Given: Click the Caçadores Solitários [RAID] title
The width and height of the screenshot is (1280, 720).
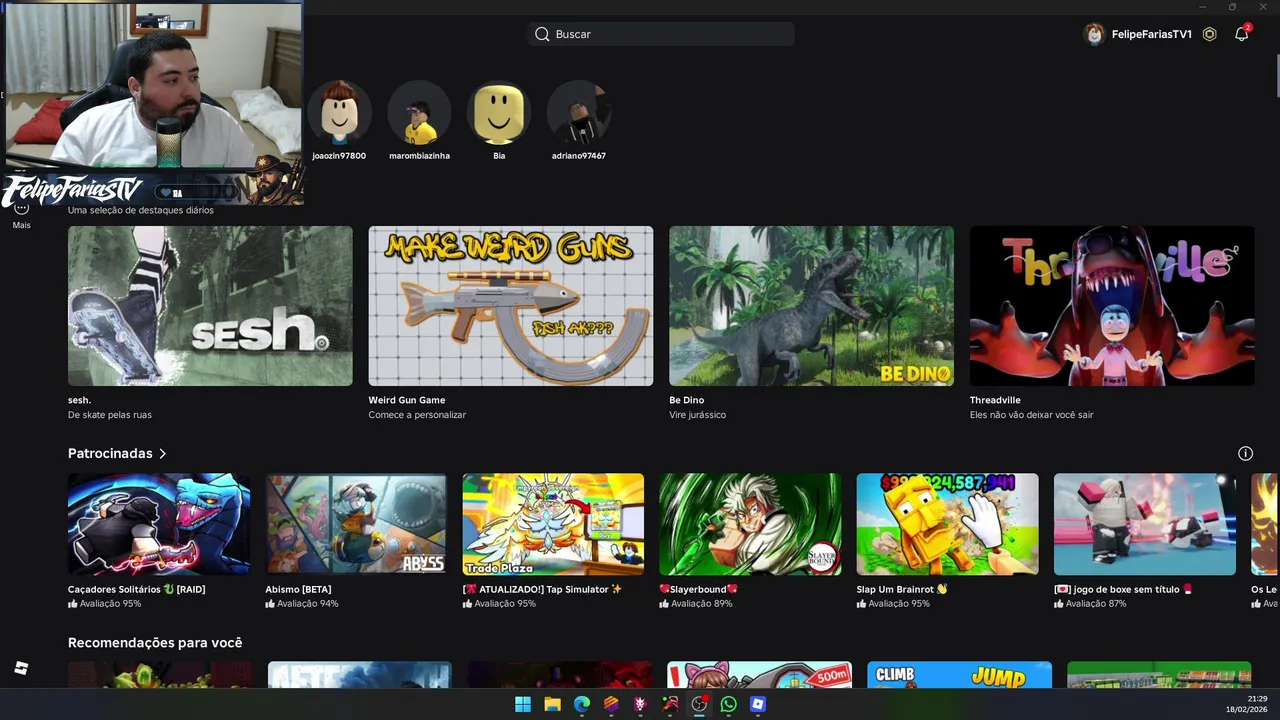Looking at the screenshot, I should pyautogui.click(x=137, y=590).
